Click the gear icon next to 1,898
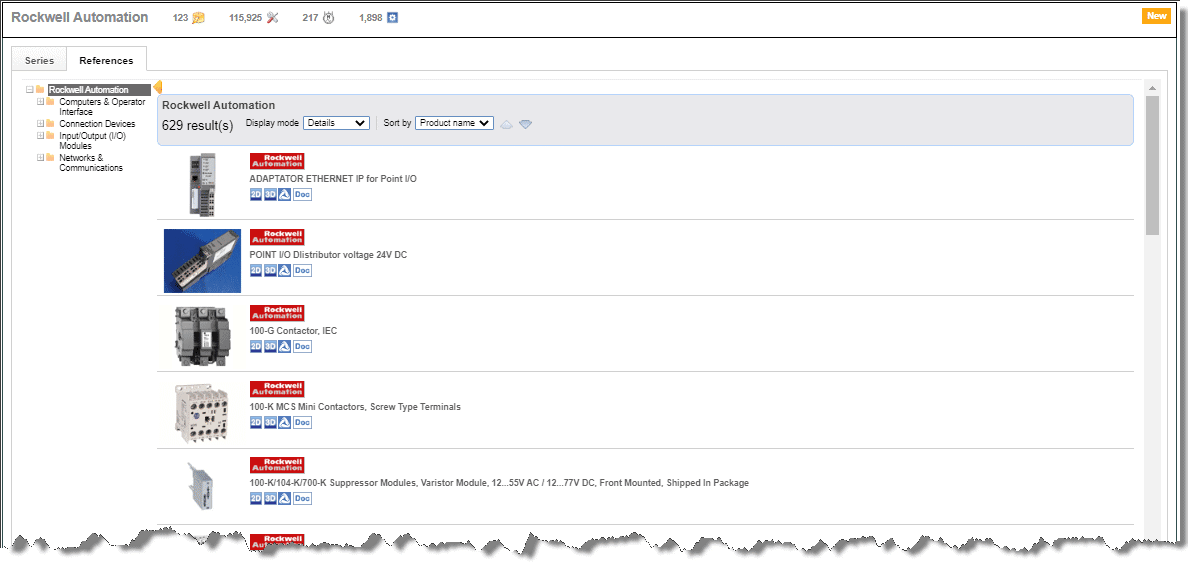The image size is (1188, 563). [392, 17]
